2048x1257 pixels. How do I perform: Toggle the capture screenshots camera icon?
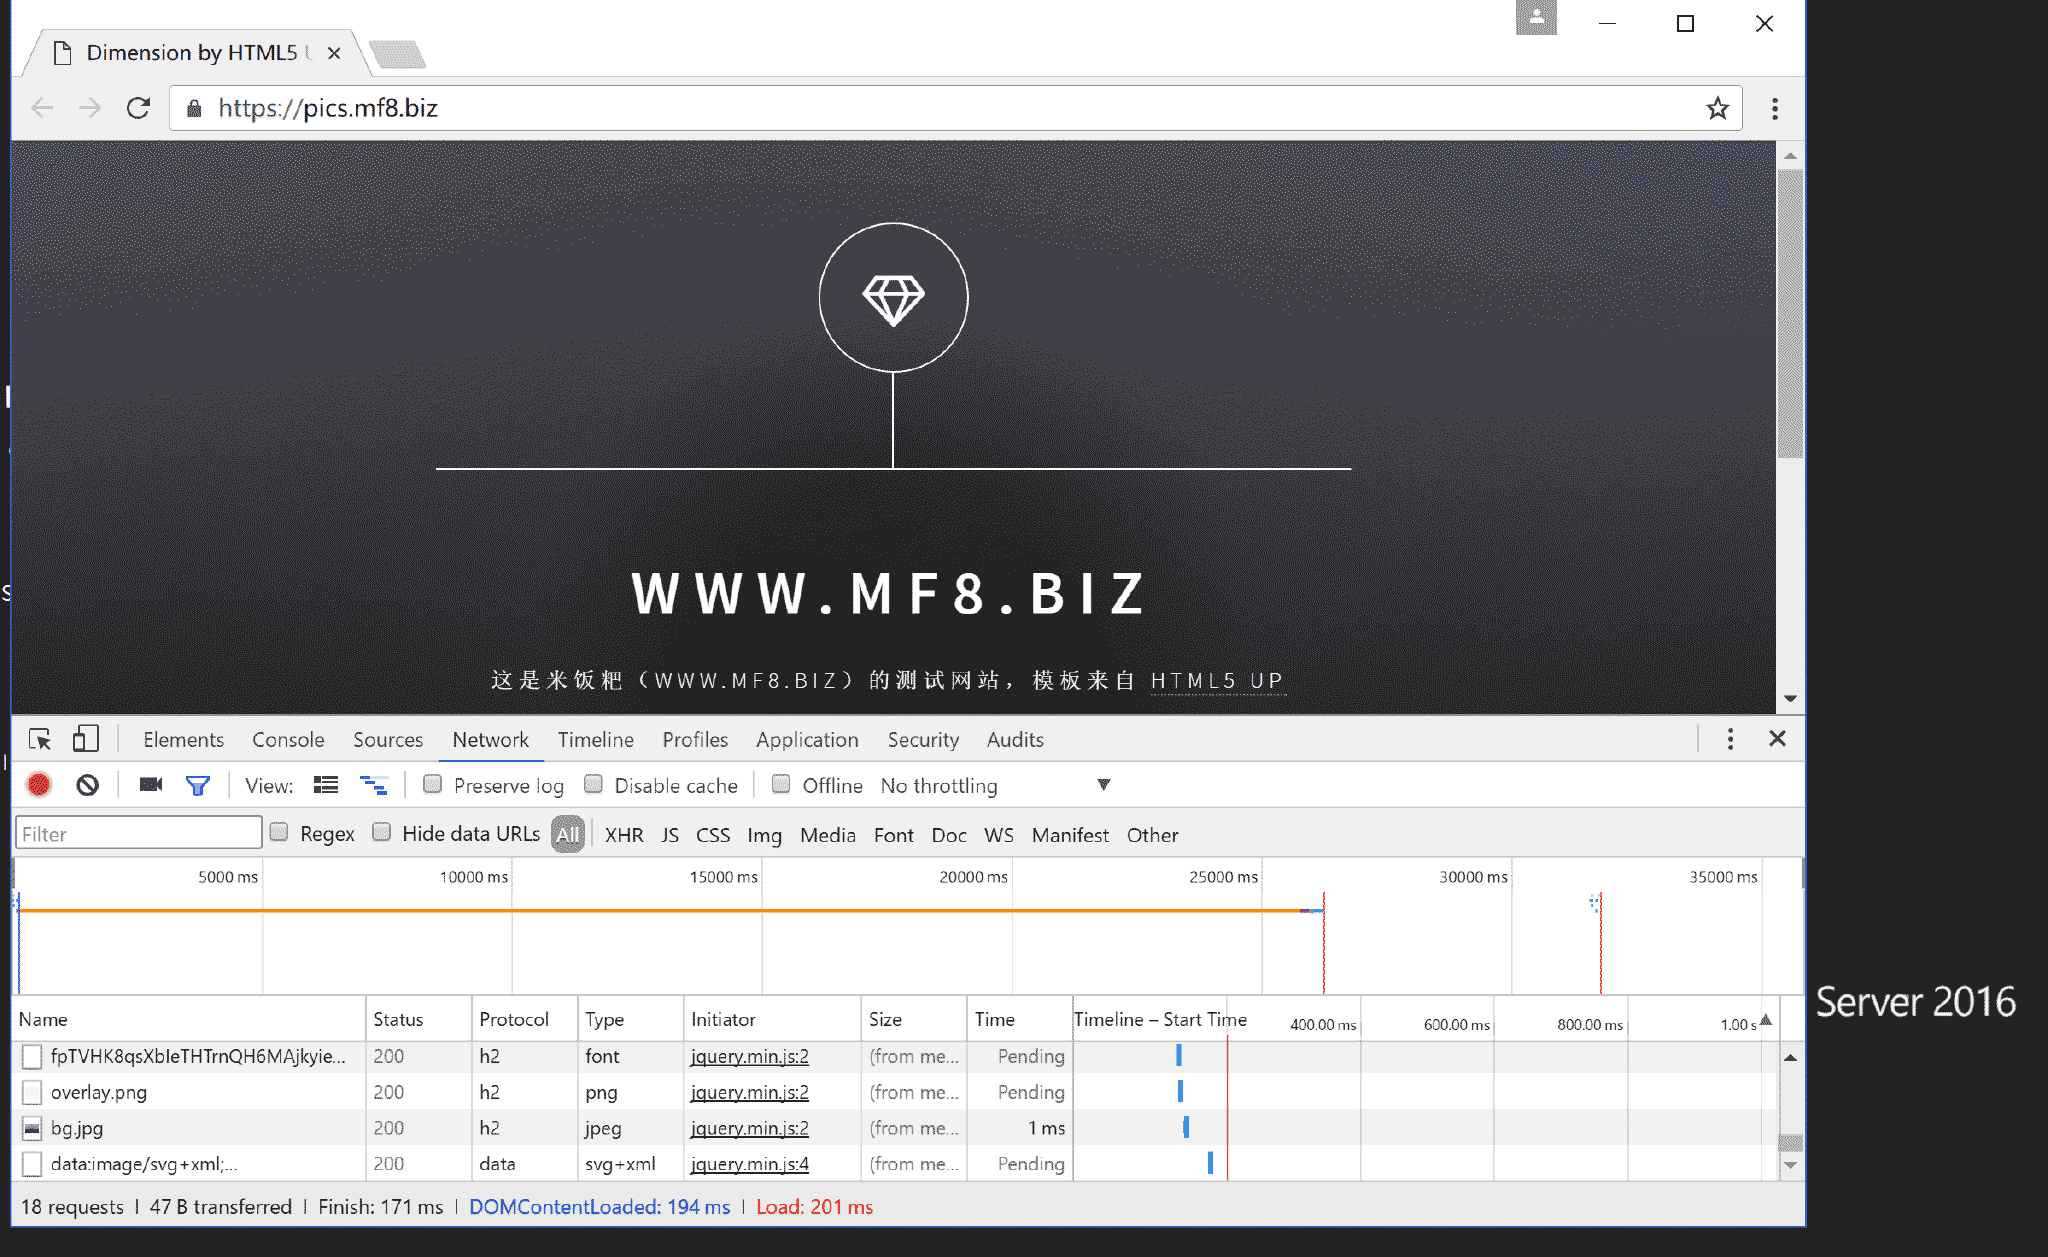pos(151,785)
